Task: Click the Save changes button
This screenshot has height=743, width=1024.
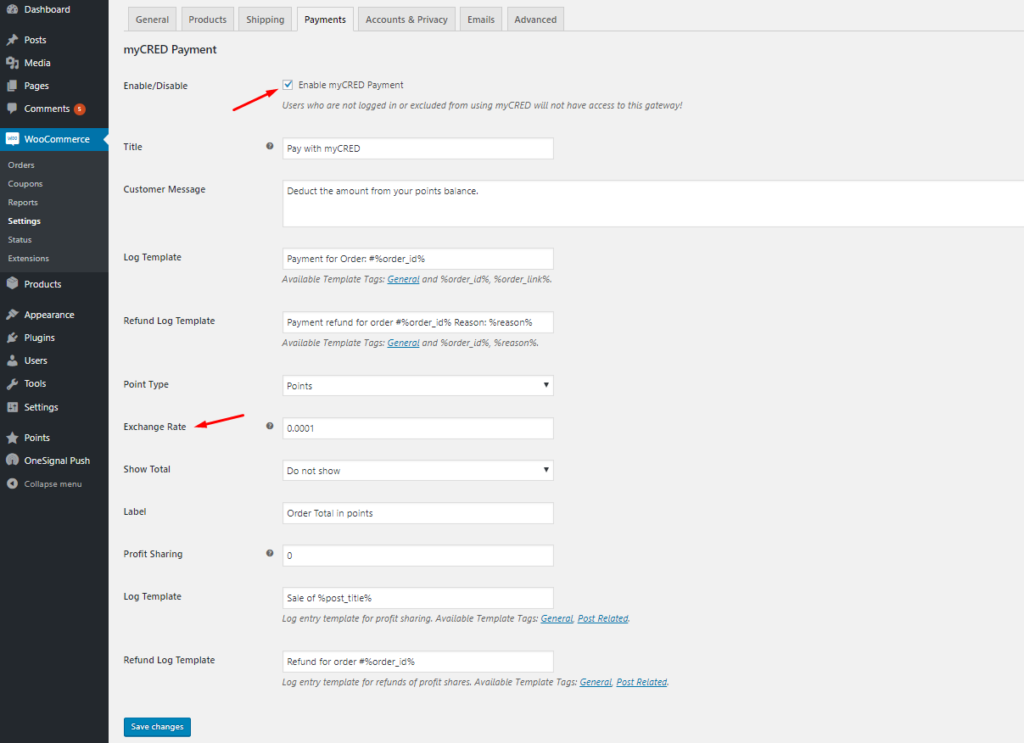Action: (157, 727)
